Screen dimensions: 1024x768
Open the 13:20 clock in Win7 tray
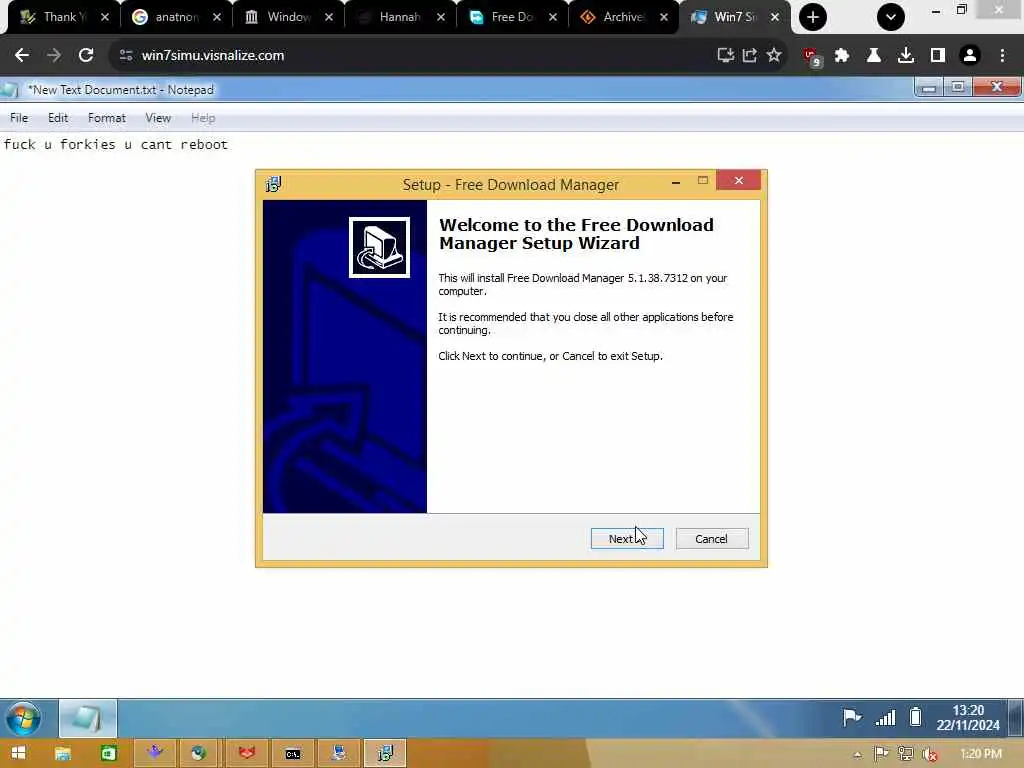(x=968, y=718)
